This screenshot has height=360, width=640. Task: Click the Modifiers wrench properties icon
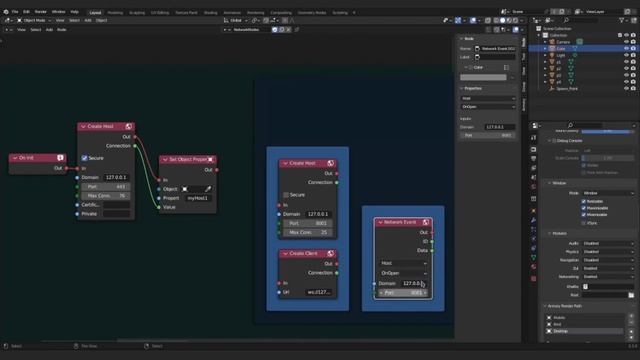pos(533,220)
